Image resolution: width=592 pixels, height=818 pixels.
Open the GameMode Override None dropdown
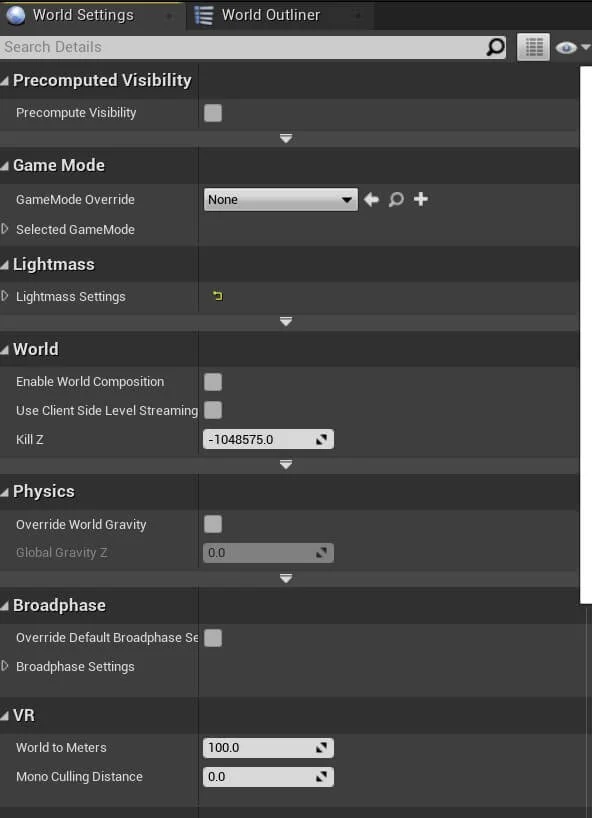(281, 199)
